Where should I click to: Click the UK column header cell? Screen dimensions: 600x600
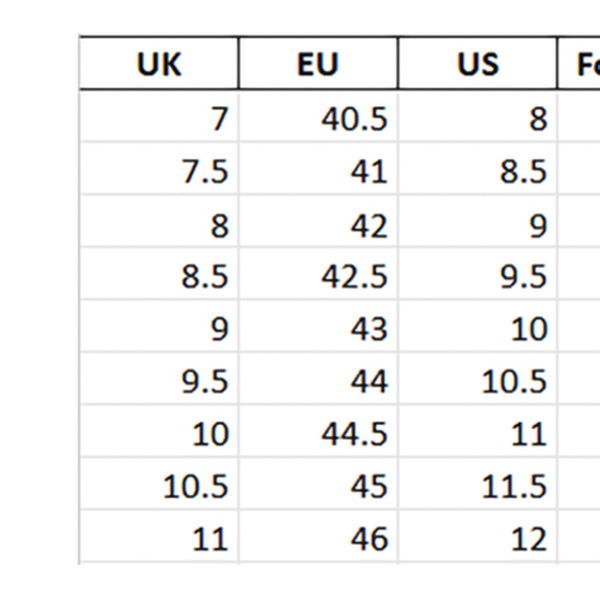159,64
